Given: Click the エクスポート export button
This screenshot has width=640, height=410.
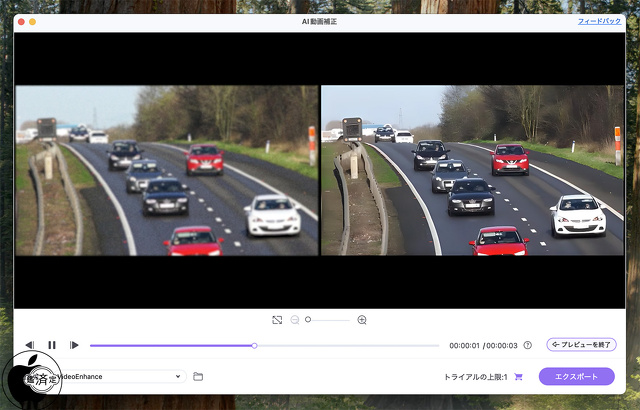Looking at the screenshot, I should click(x=576, y=377).
